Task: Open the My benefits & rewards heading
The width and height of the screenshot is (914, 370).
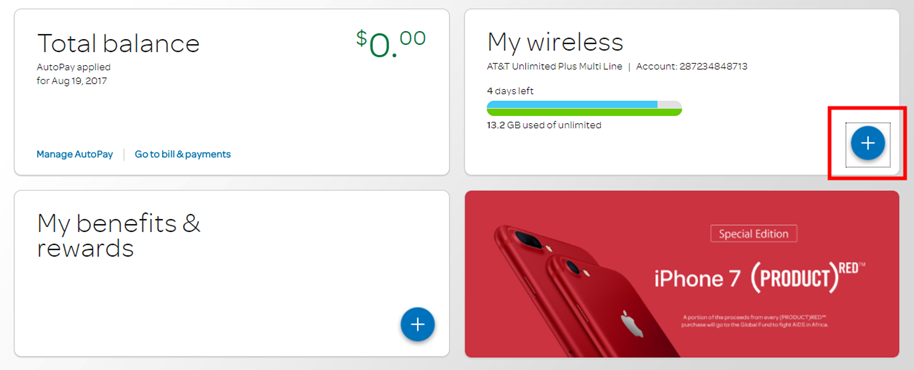Action: 118,235
